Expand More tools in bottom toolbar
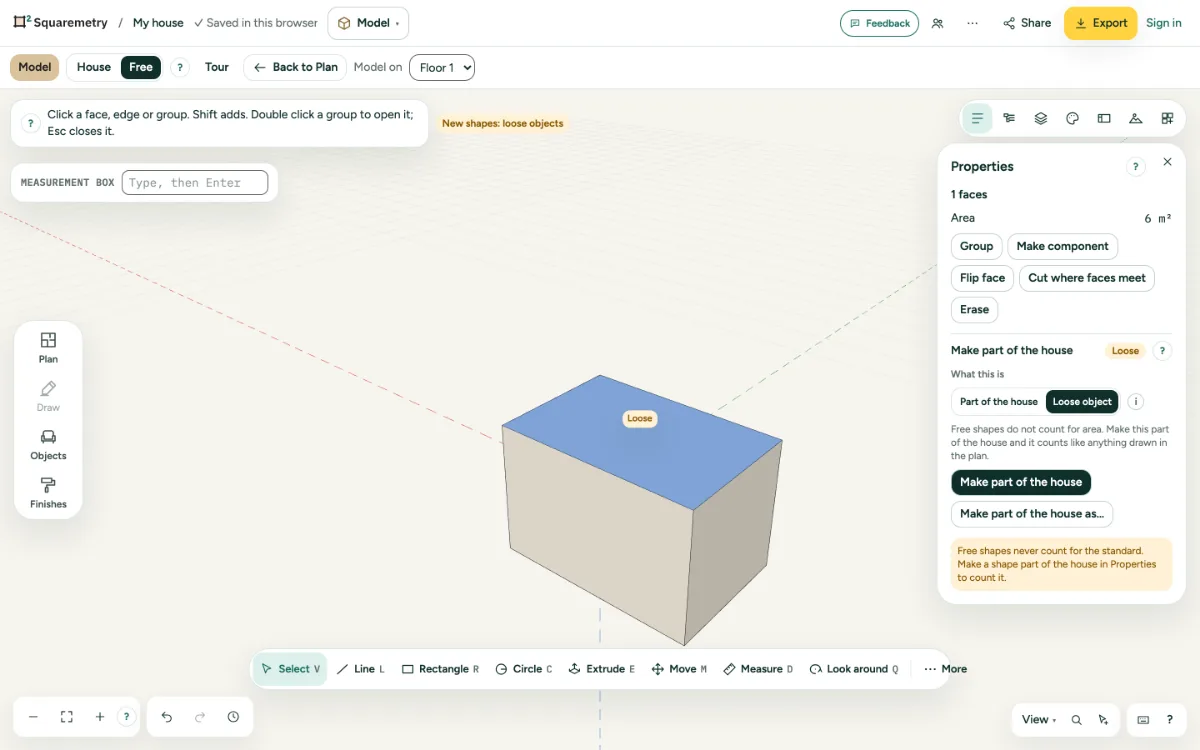 coord(945,669)
